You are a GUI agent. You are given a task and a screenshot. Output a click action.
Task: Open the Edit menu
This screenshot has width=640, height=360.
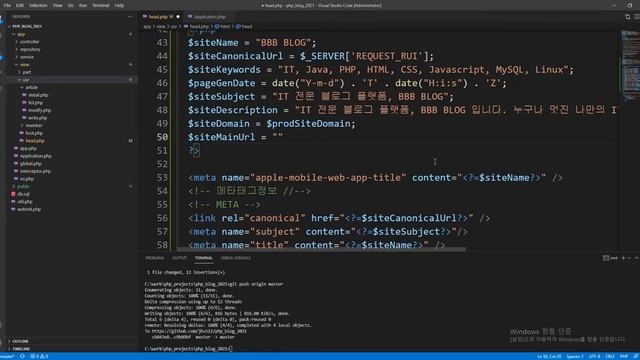(x=20, y=5)
